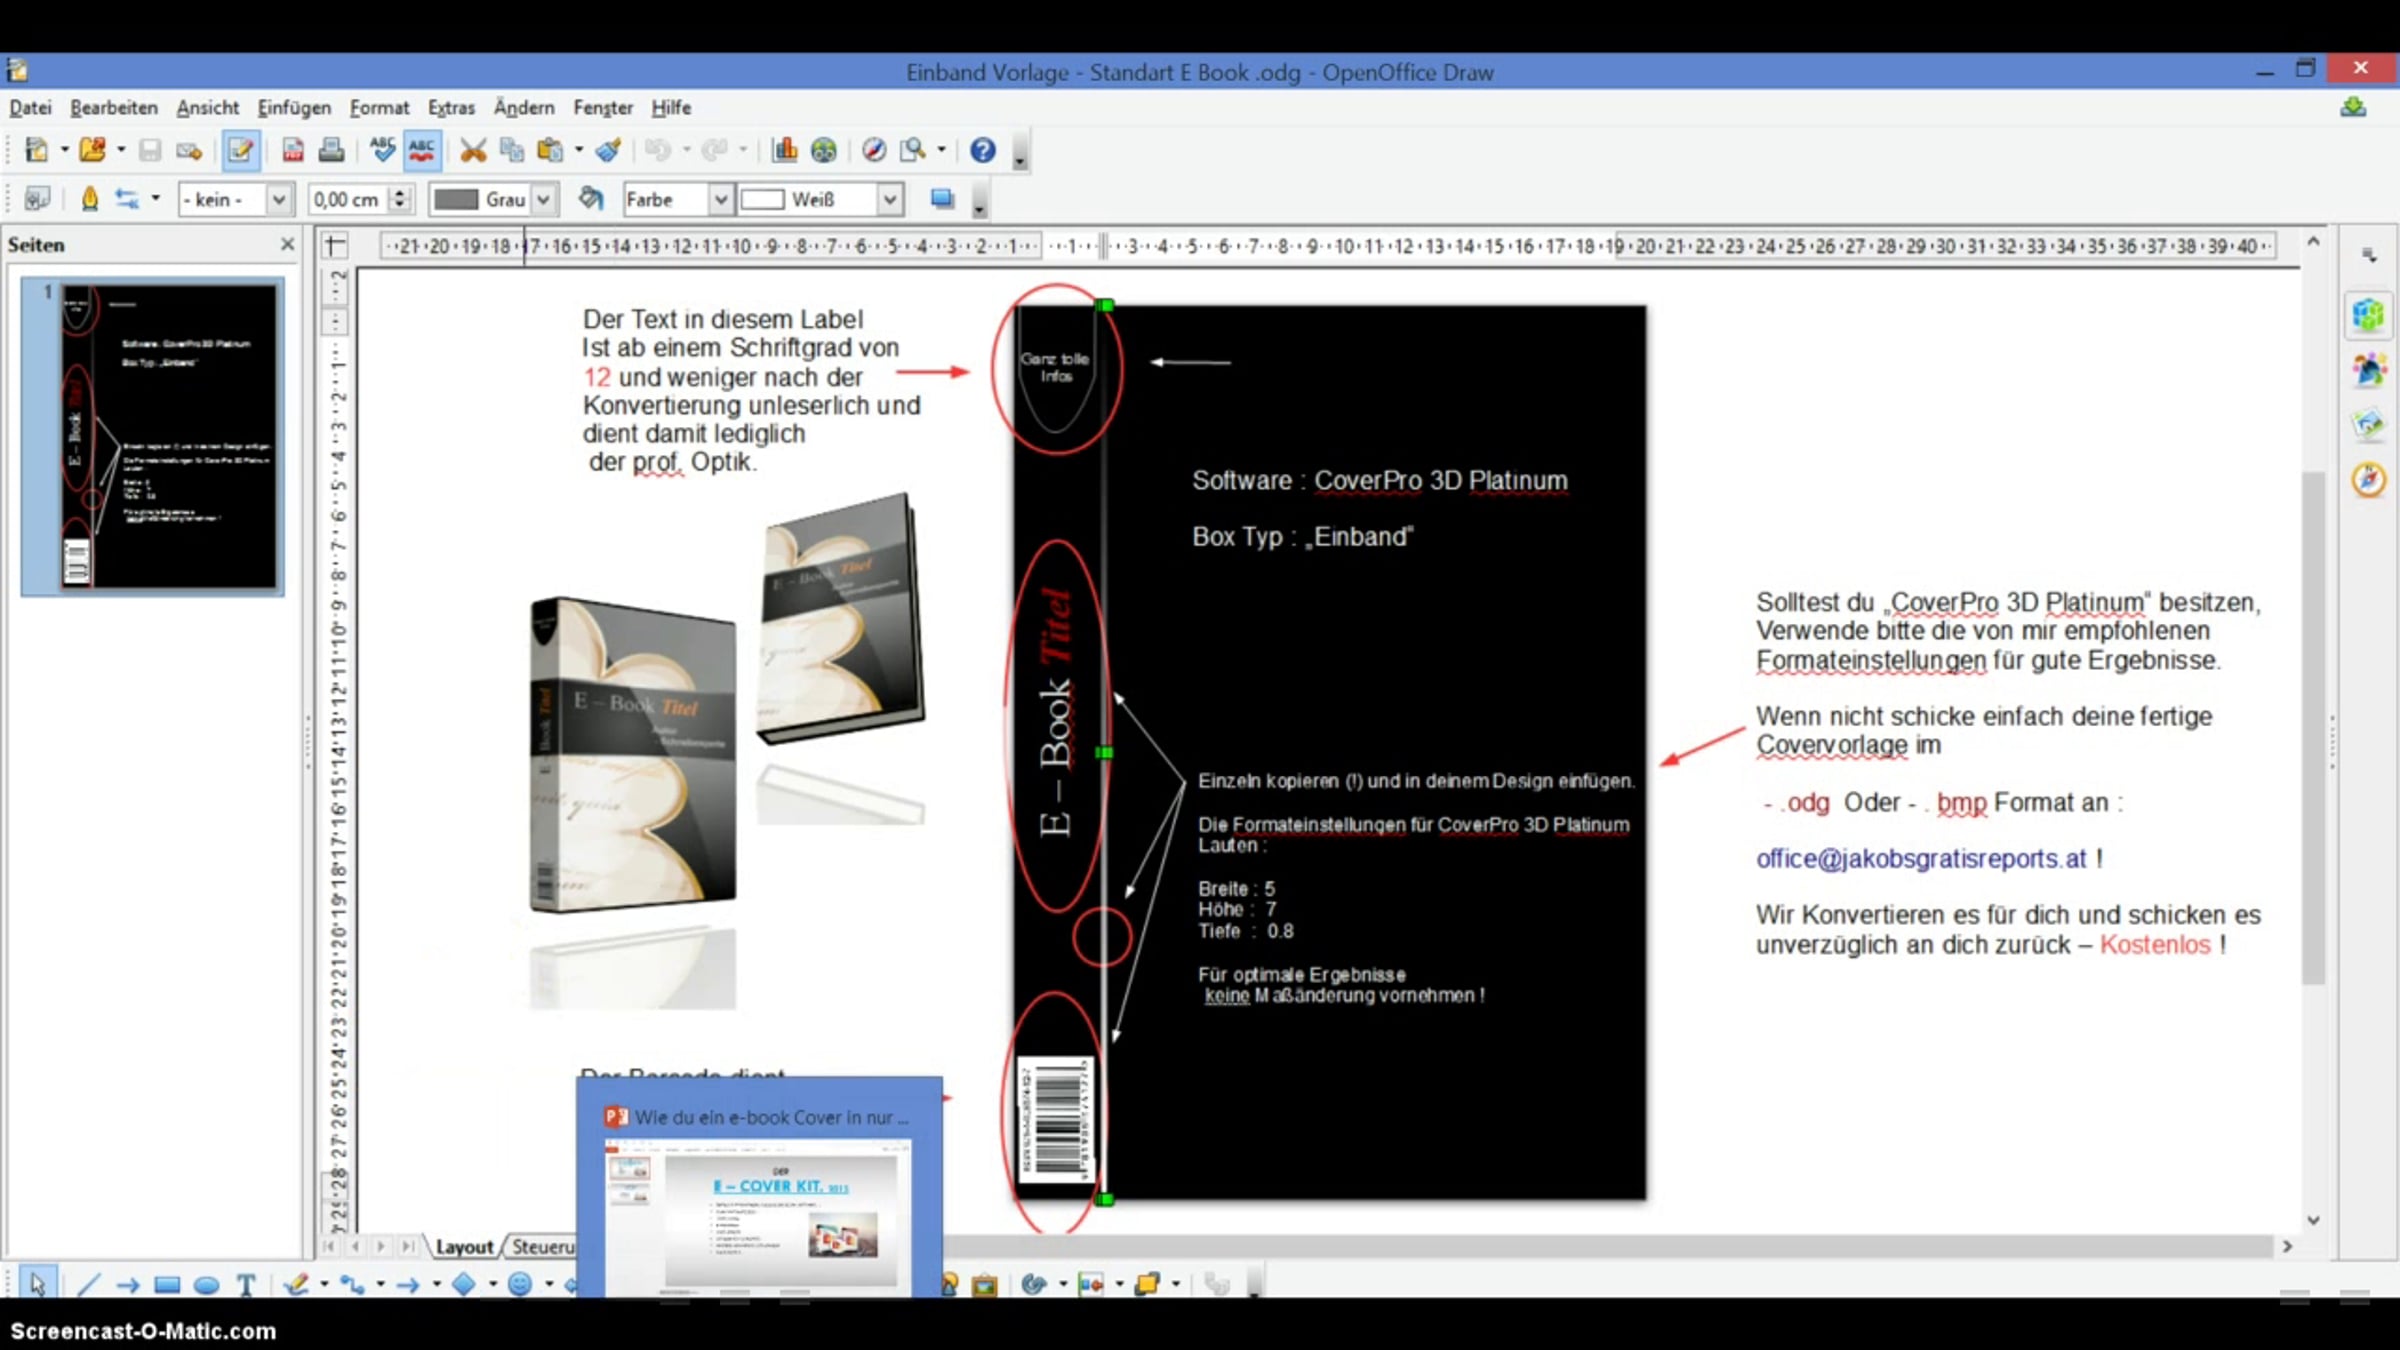Screen dimensions: 2400x1350
Task: Open the fill color 'Weiß' dropdown
Action: click(x=889, y=199)
